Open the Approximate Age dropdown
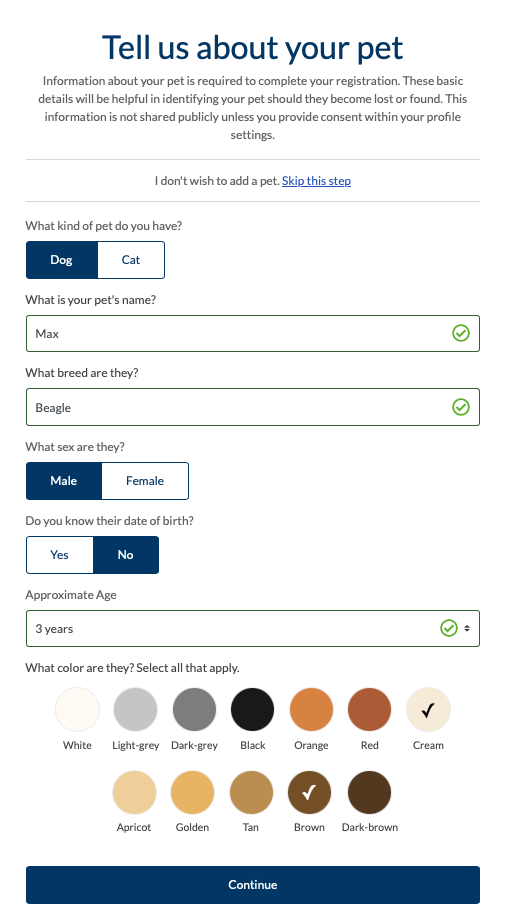 (253, 629)
